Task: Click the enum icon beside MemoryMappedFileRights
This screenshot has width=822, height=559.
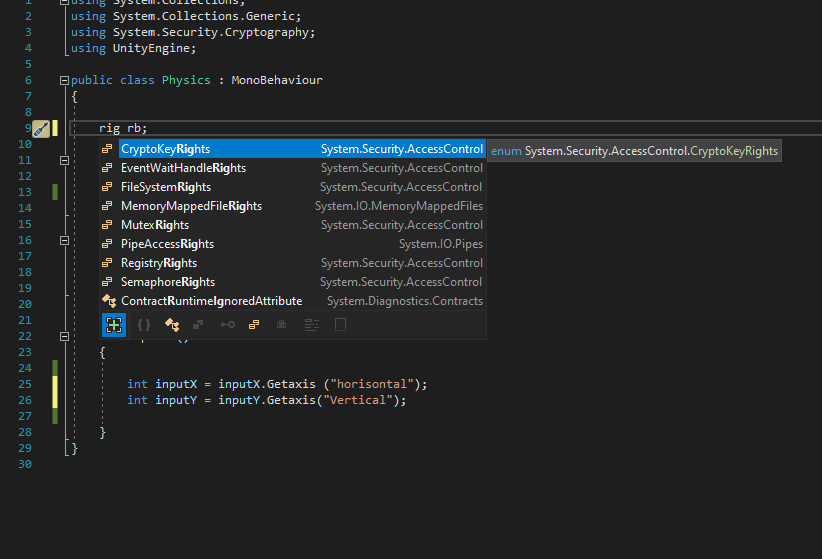Action: tap(107, 206)
